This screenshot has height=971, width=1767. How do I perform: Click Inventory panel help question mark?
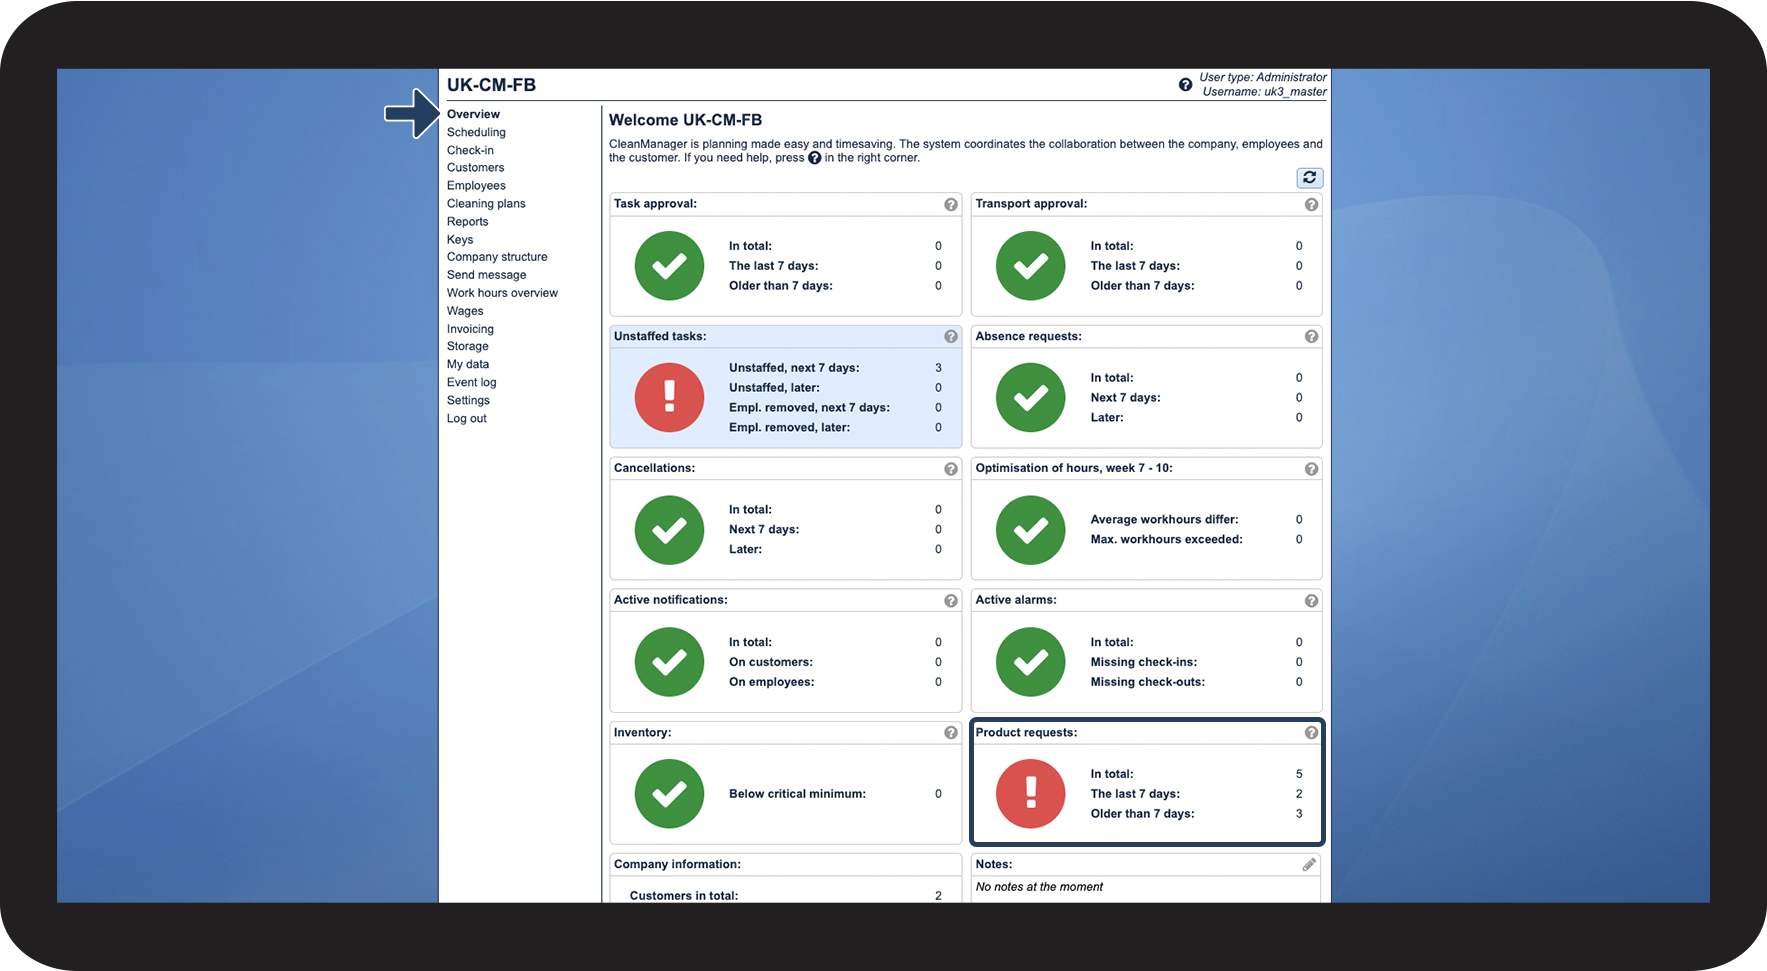coord(950,733)
